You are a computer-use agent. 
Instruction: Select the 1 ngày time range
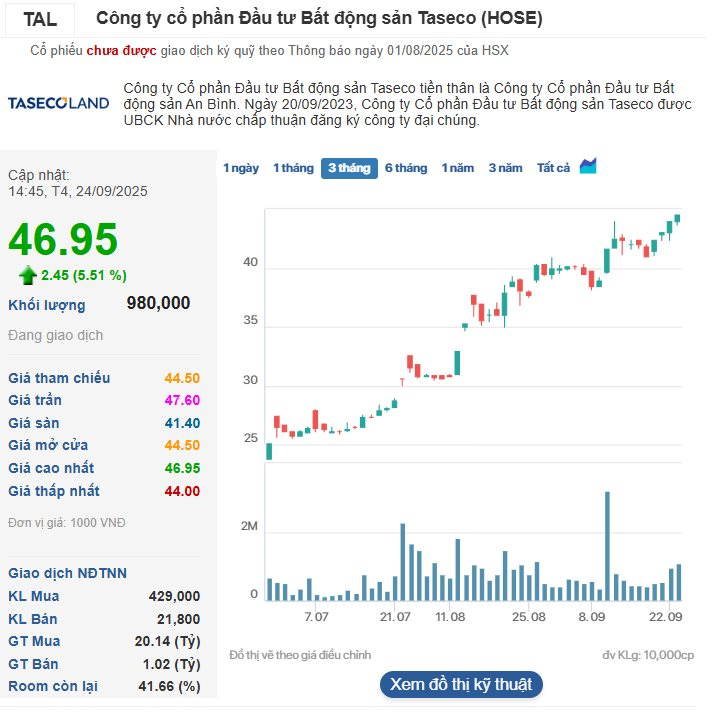(241, 168)
